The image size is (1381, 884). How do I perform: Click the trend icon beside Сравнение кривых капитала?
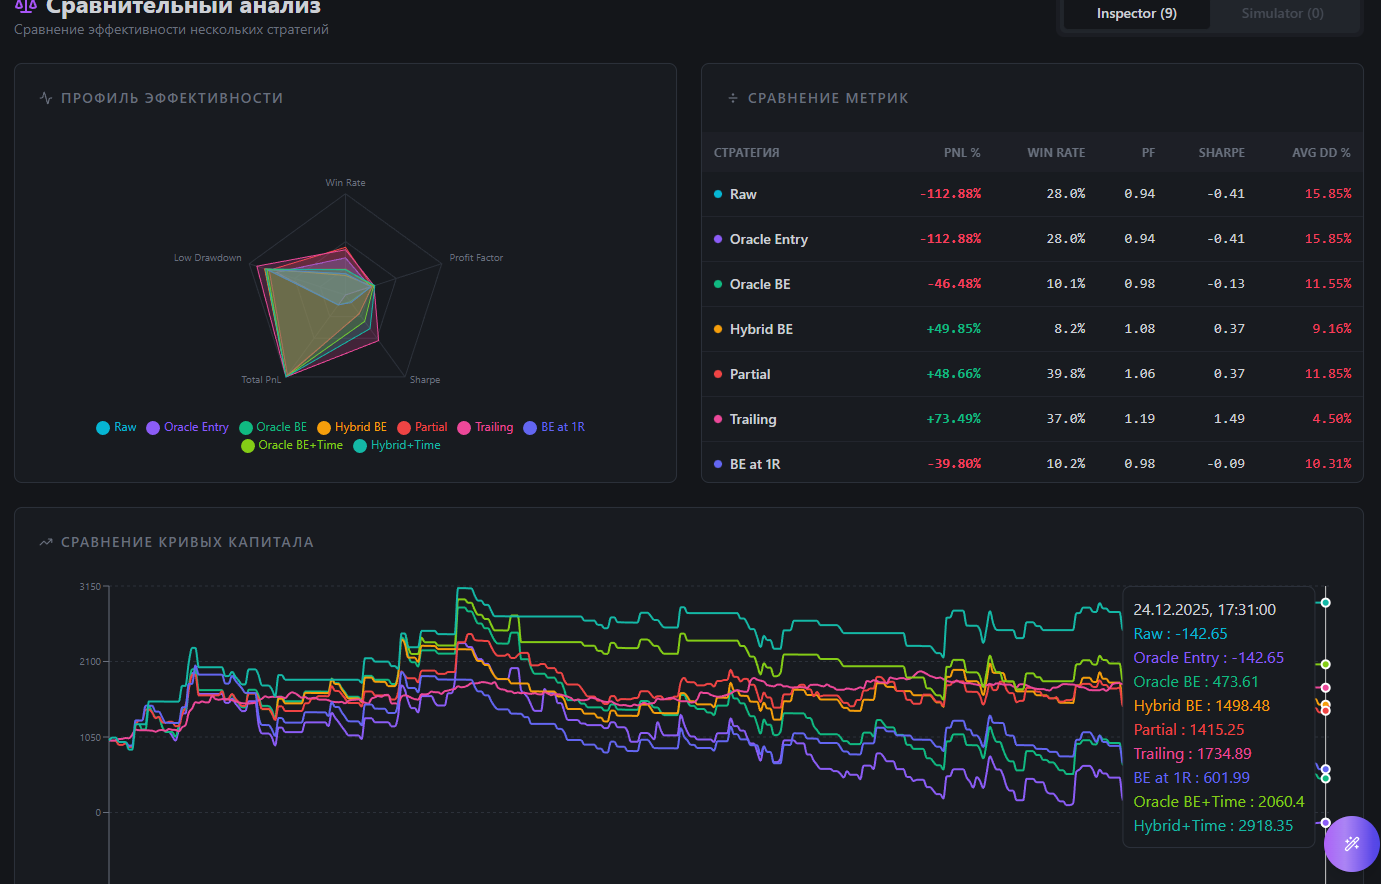click(x=46, y=542)
